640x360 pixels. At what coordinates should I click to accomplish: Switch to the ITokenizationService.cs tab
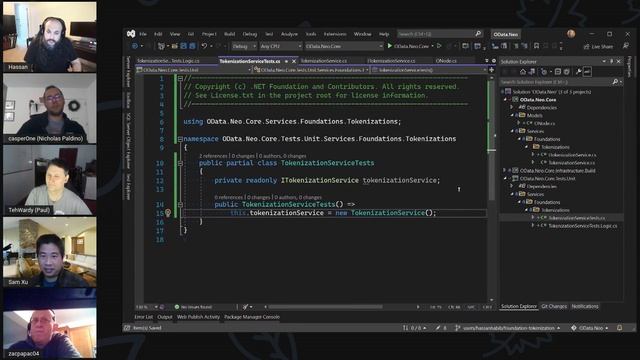[391, 61]
